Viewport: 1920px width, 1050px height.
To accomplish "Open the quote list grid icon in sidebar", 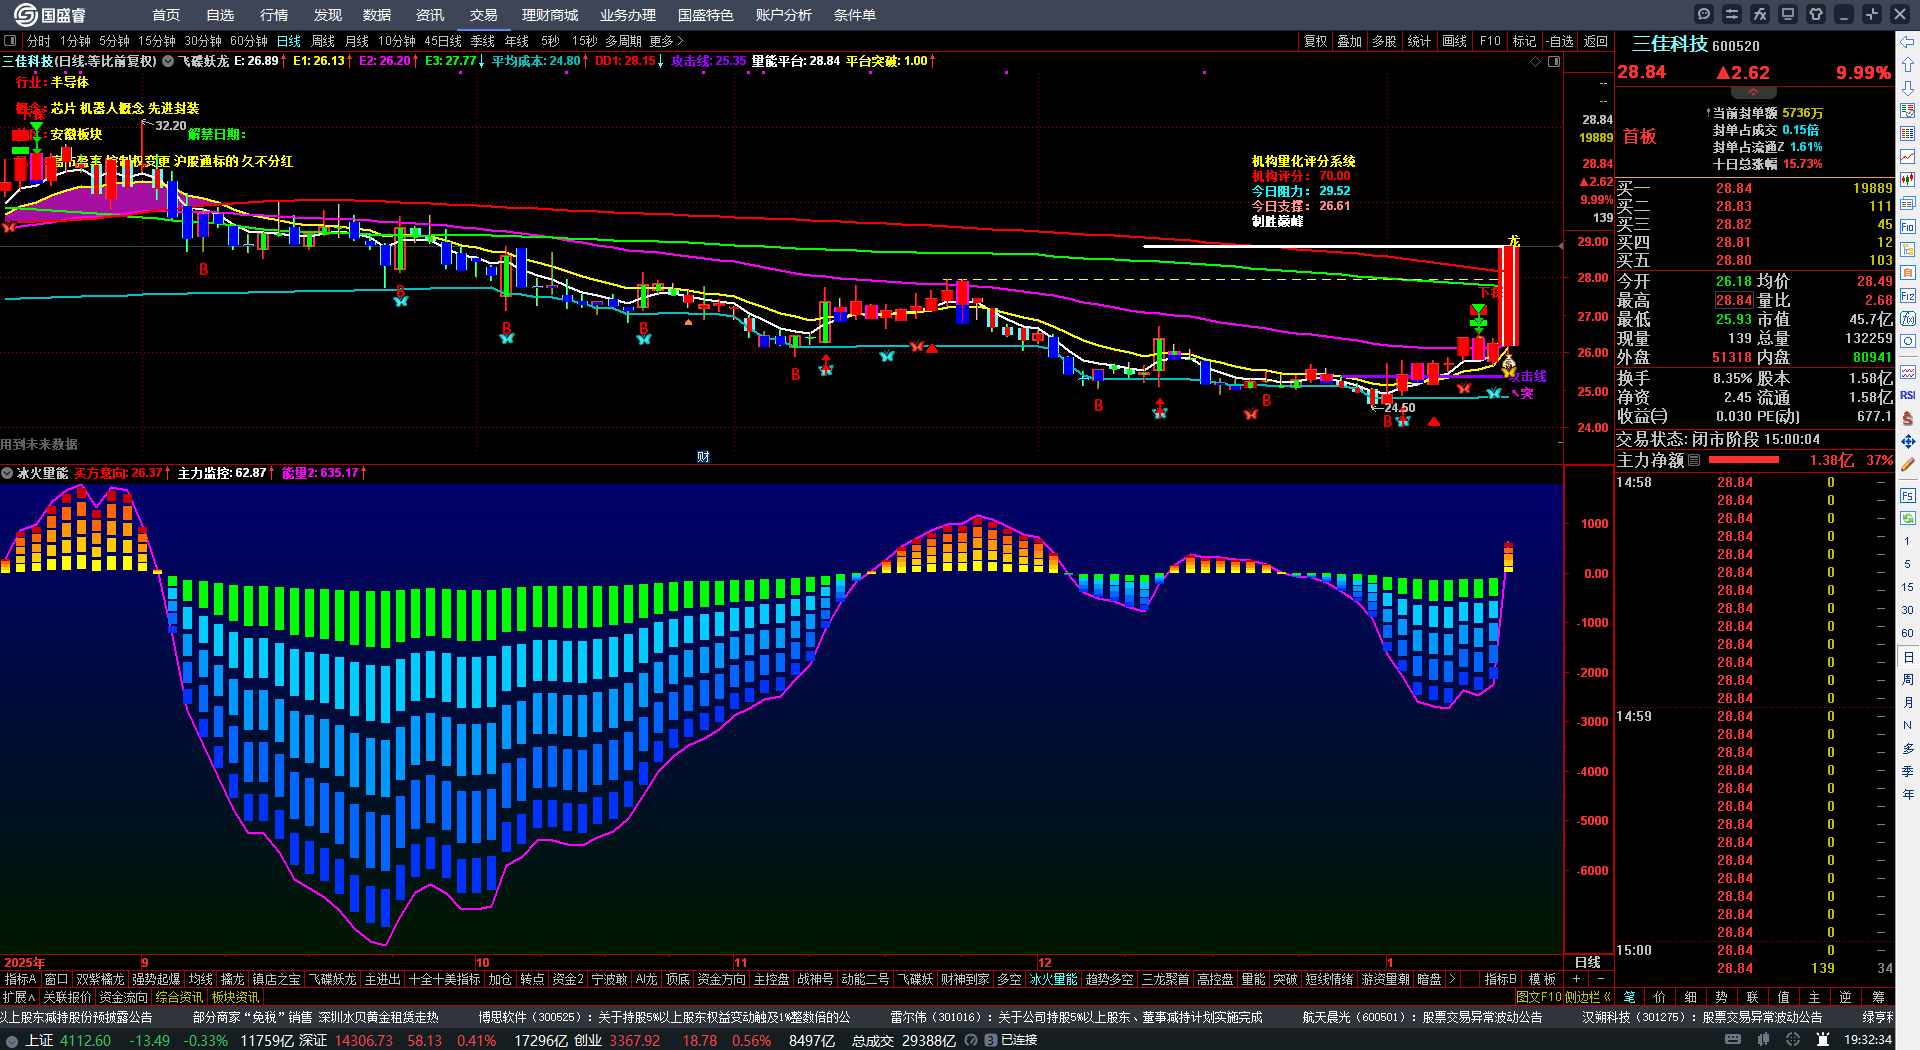I will (x=1908, y=134).
